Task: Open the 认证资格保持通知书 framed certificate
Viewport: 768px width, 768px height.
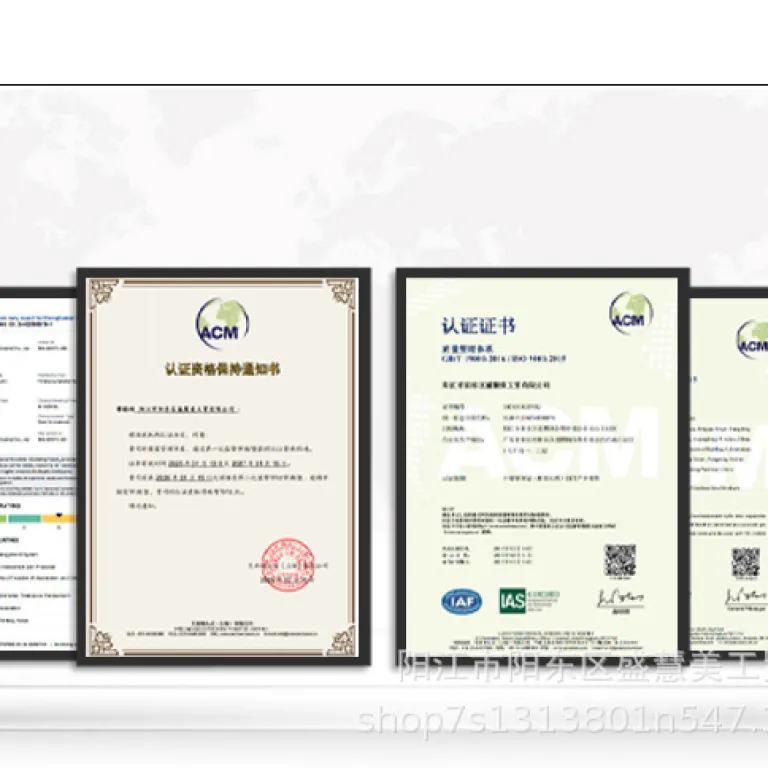Action: coord(224,466)
